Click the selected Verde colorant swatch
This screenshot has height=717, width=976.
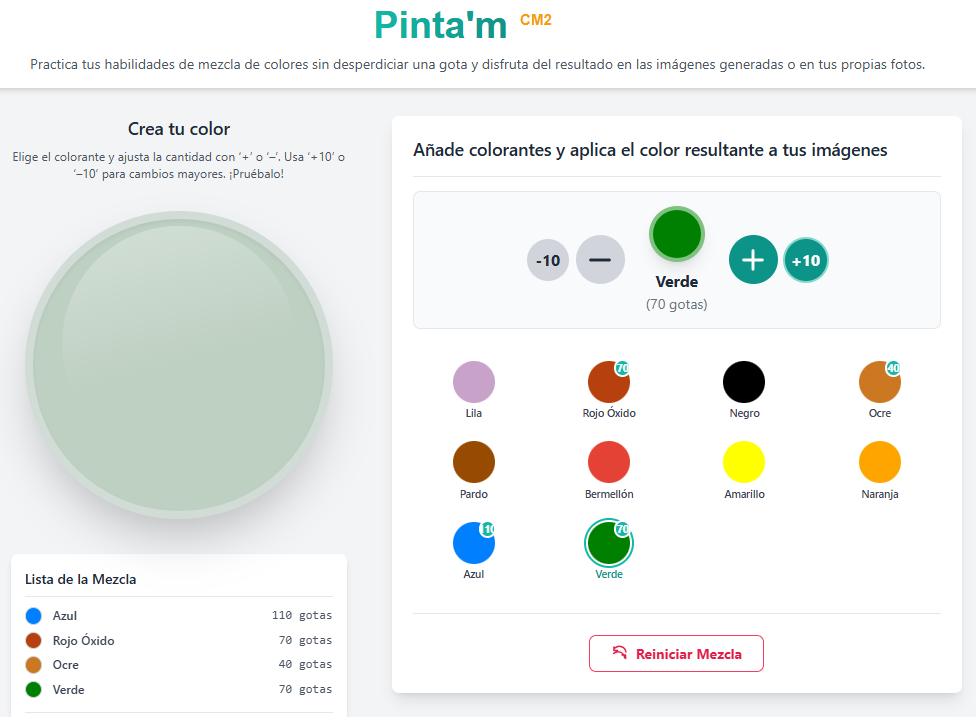(x=609, y=543)
